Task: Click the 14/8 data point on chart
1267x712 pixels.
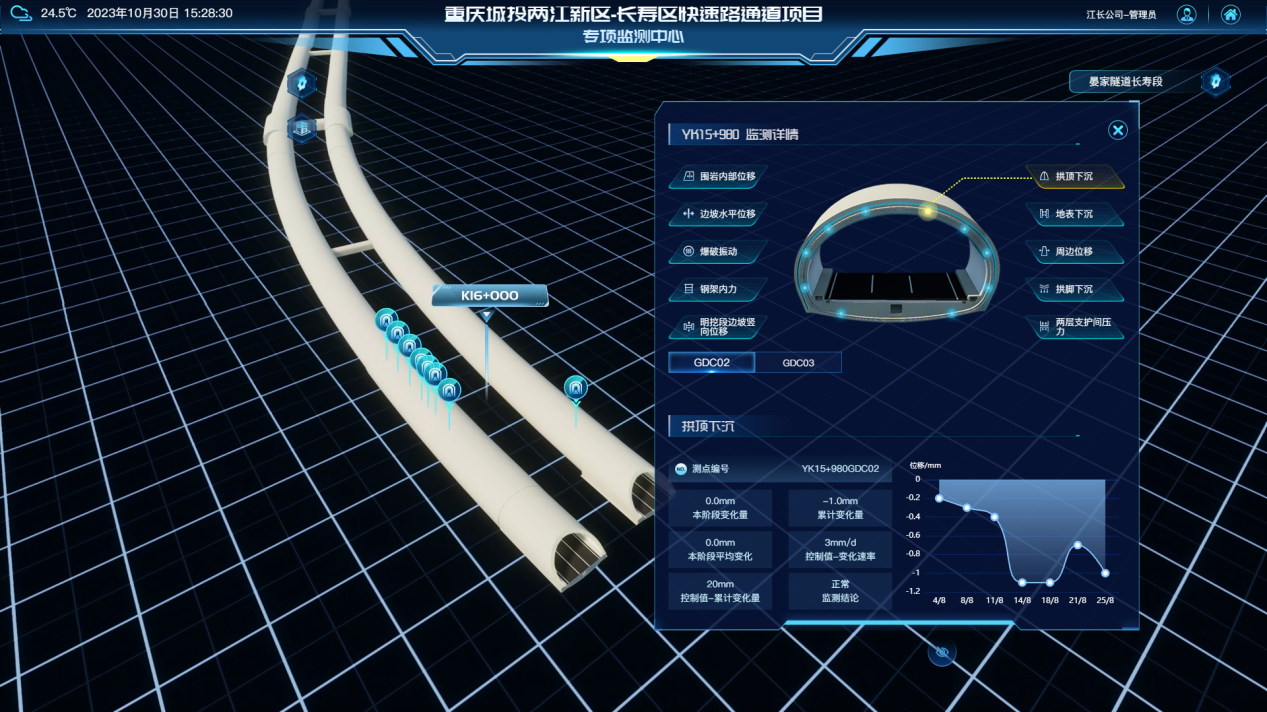Action: click(1022, 582)
